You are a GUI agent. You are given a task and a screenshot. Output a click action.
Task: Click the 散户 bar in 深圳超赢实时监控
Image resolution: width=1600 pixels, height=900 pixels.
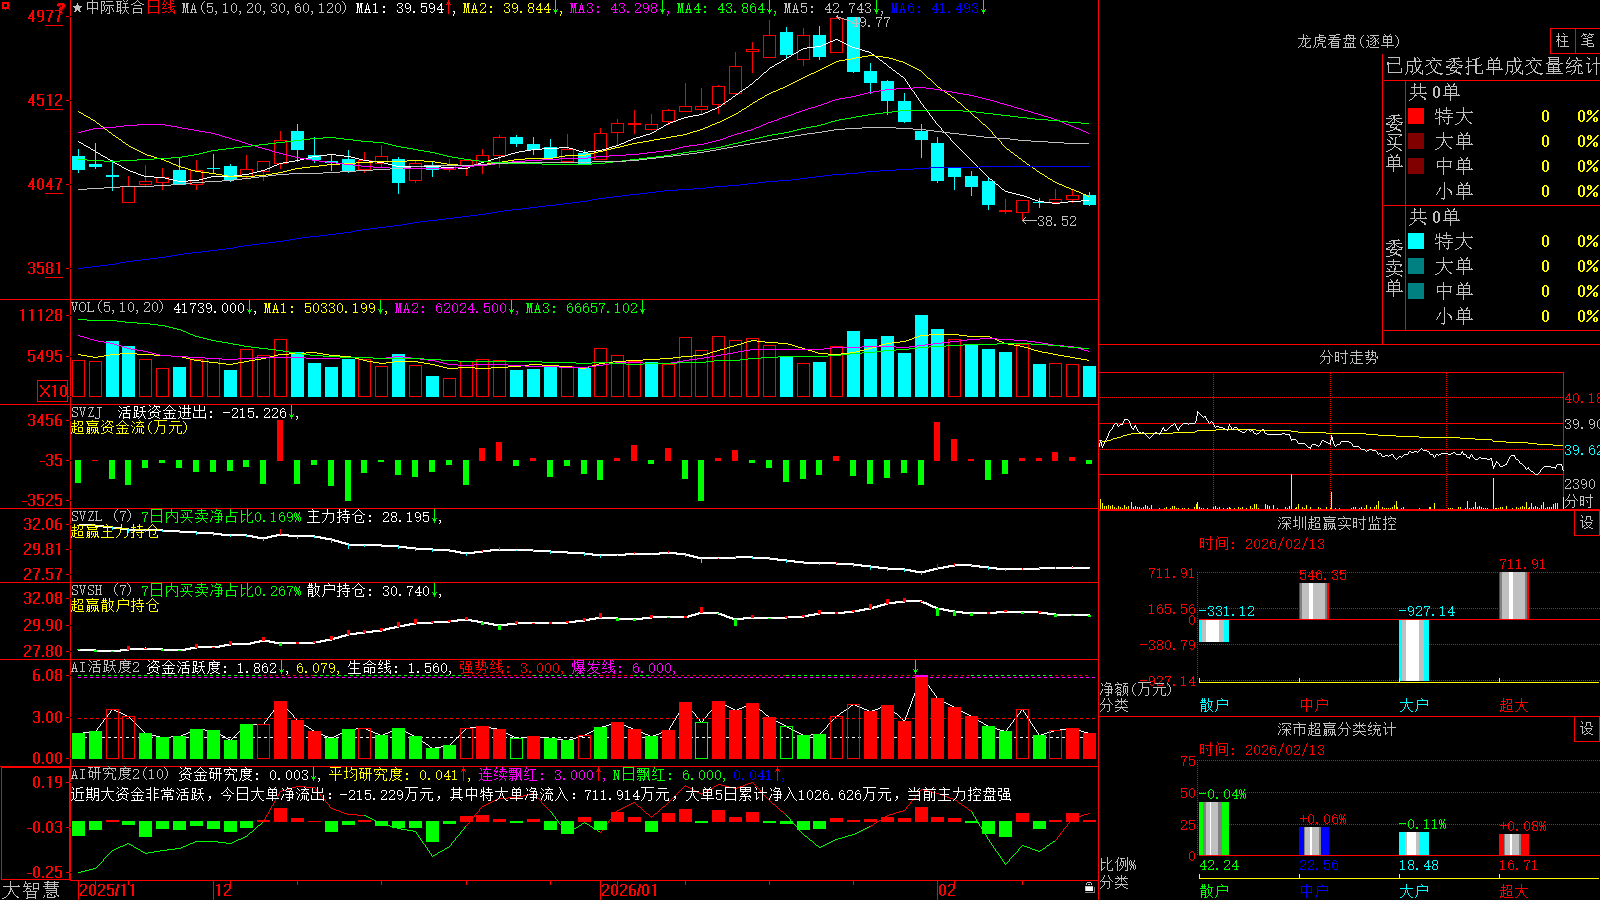coord(1214,631)
